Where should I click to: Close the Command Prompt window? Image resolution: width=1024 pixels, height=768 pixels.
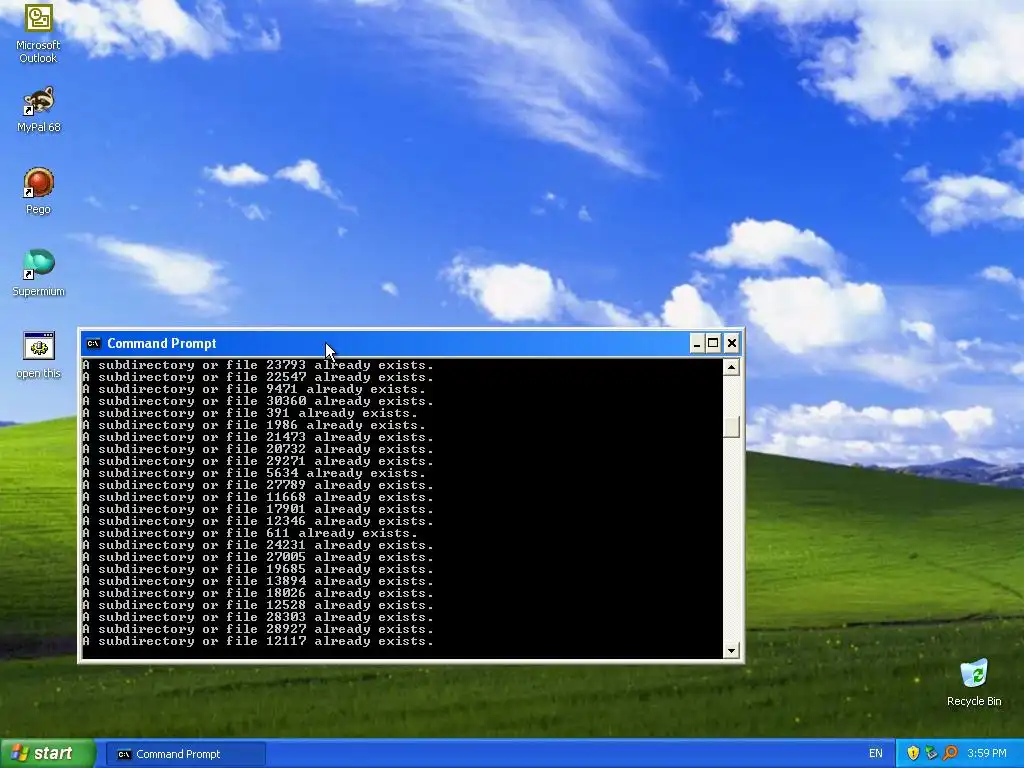click(x=732, y=344)
